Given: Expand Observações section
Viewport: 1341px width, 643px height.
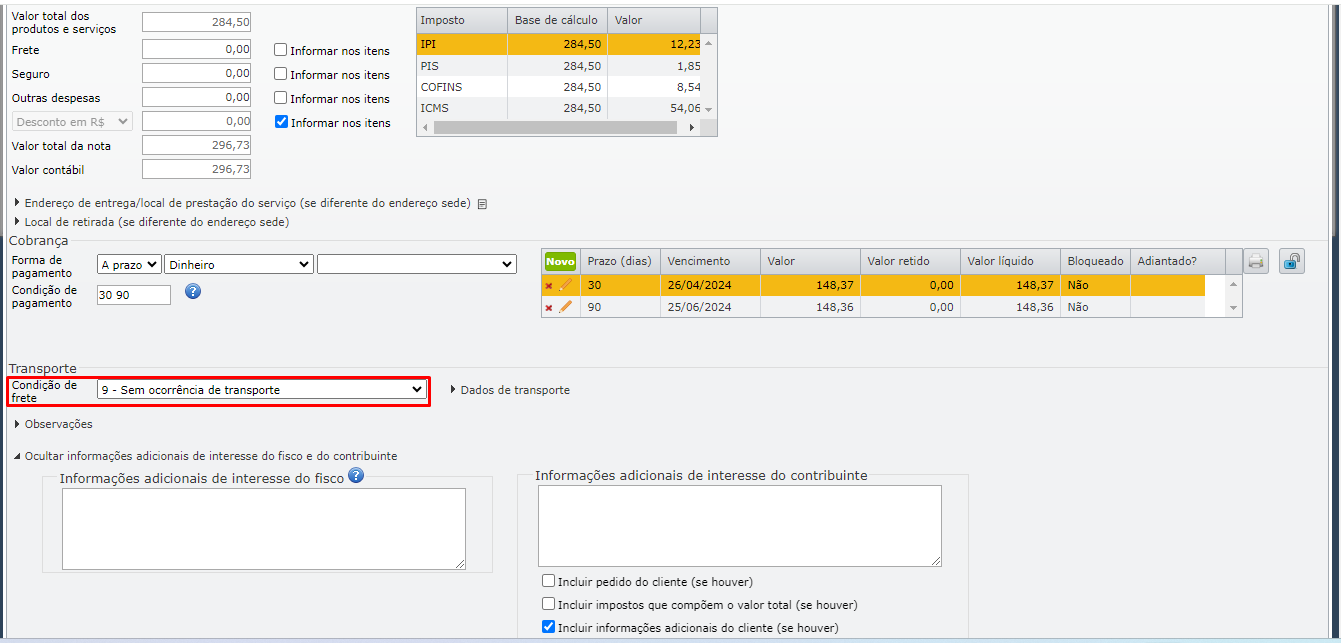Looking at the screenshot, I should coord(52,424).
